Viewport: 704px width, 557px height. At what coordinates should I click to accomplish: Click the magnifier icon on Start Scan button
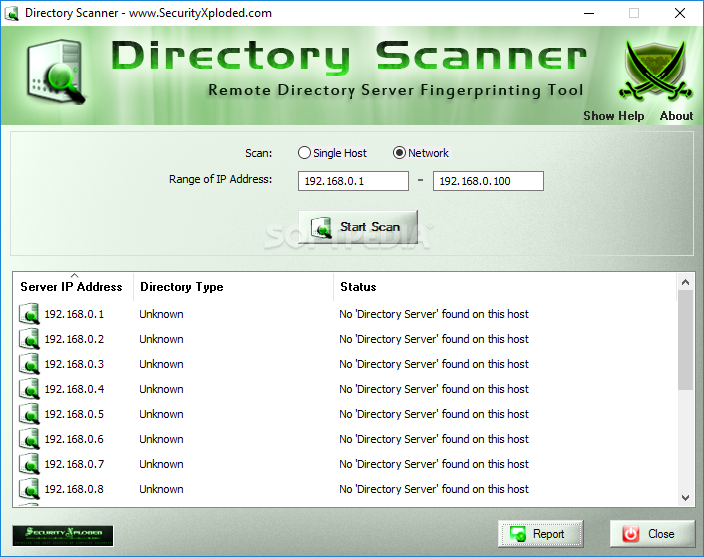321,227
